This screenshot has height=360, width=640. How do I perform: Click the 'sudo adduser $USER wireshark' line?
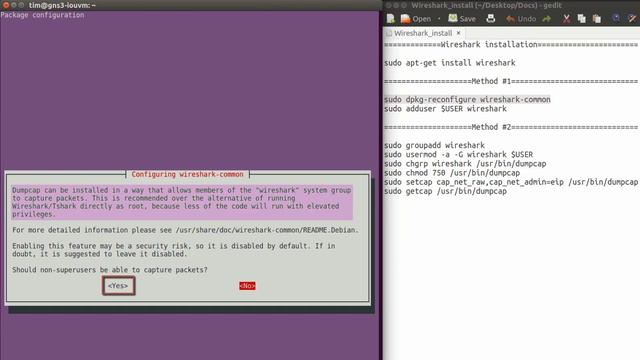point(445,109)
